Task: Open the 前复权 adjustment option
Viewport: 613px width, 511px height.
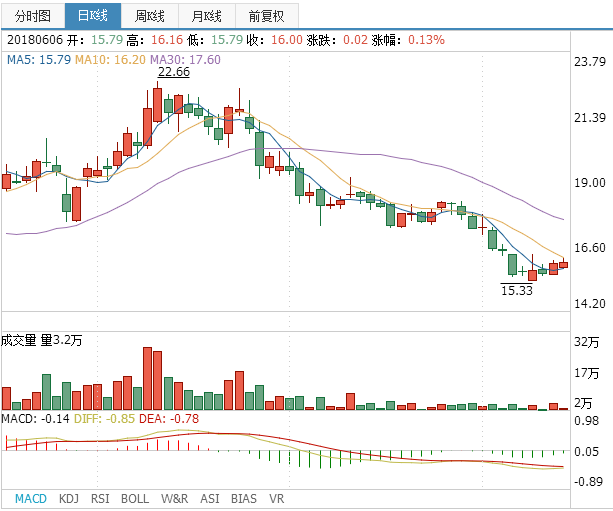Action: pyautogui.click(x=266, y=16)
